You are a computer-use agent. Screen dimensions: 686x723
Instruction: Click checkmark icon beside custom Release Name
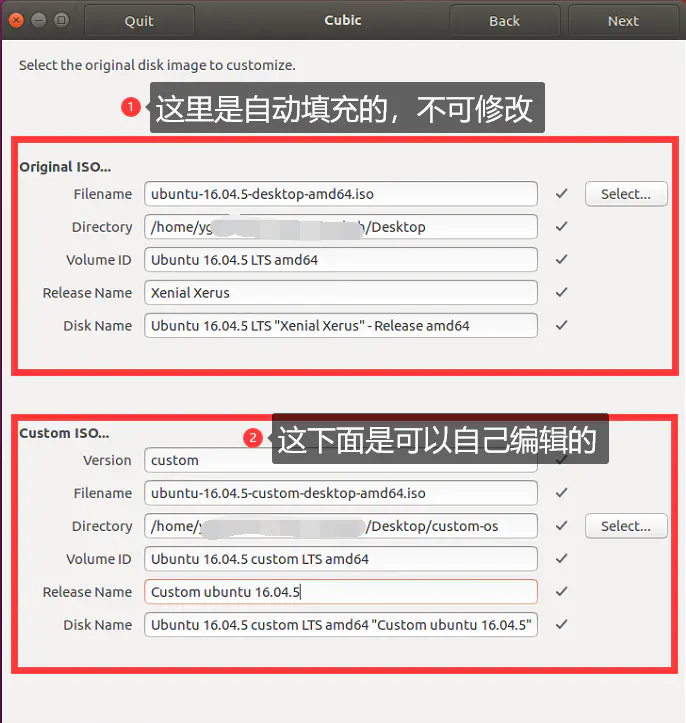coord(561,592)
